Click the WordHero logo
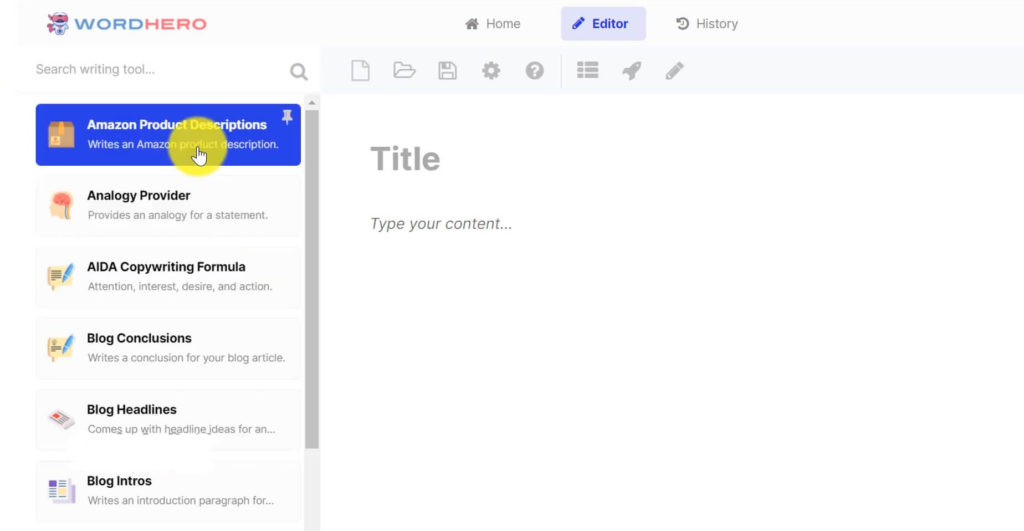This screenshot has width=1024, height=531. [126, 24]
